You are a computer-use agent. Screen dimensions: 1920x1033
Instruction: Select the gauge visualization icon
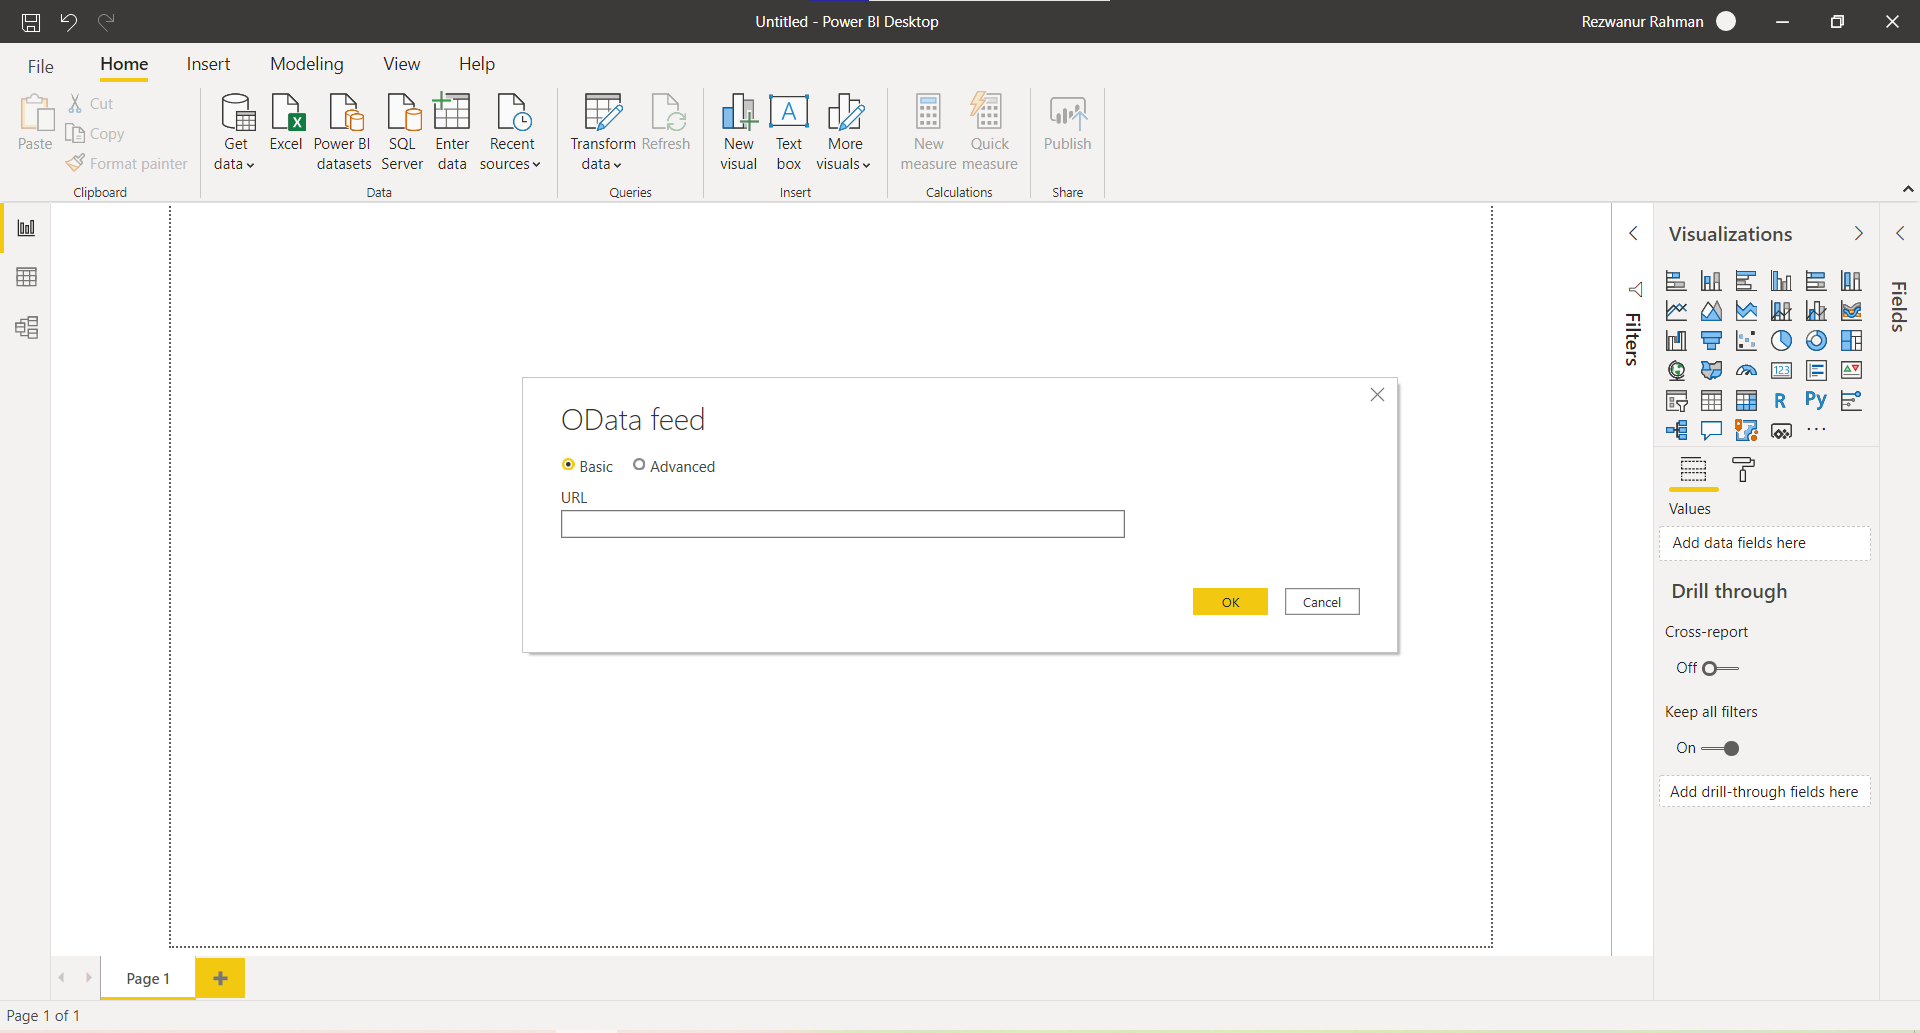coord(1746,370)
